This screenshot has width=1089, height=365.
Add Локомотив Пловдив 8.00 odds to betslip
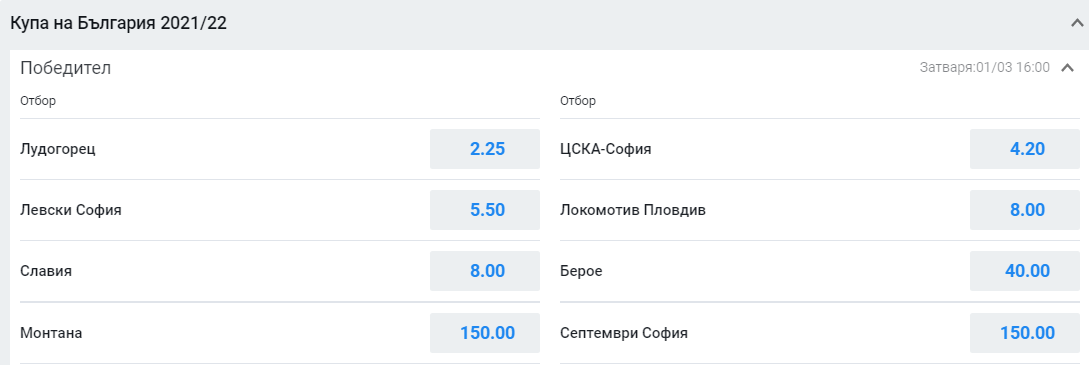click(x=1024, y=210)
